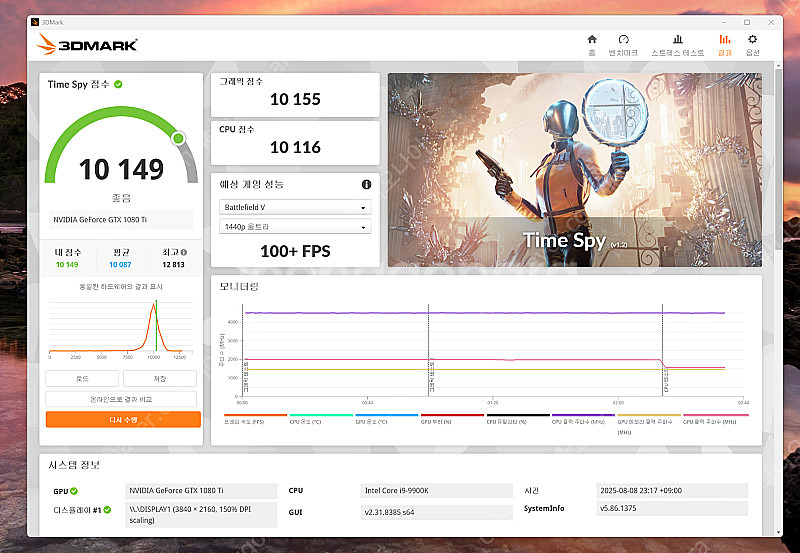The width and height of the screenshot is (800, 553).
Task: Open the 1440p Ultra resolution dropdown
Action: (x=295, y=227)
